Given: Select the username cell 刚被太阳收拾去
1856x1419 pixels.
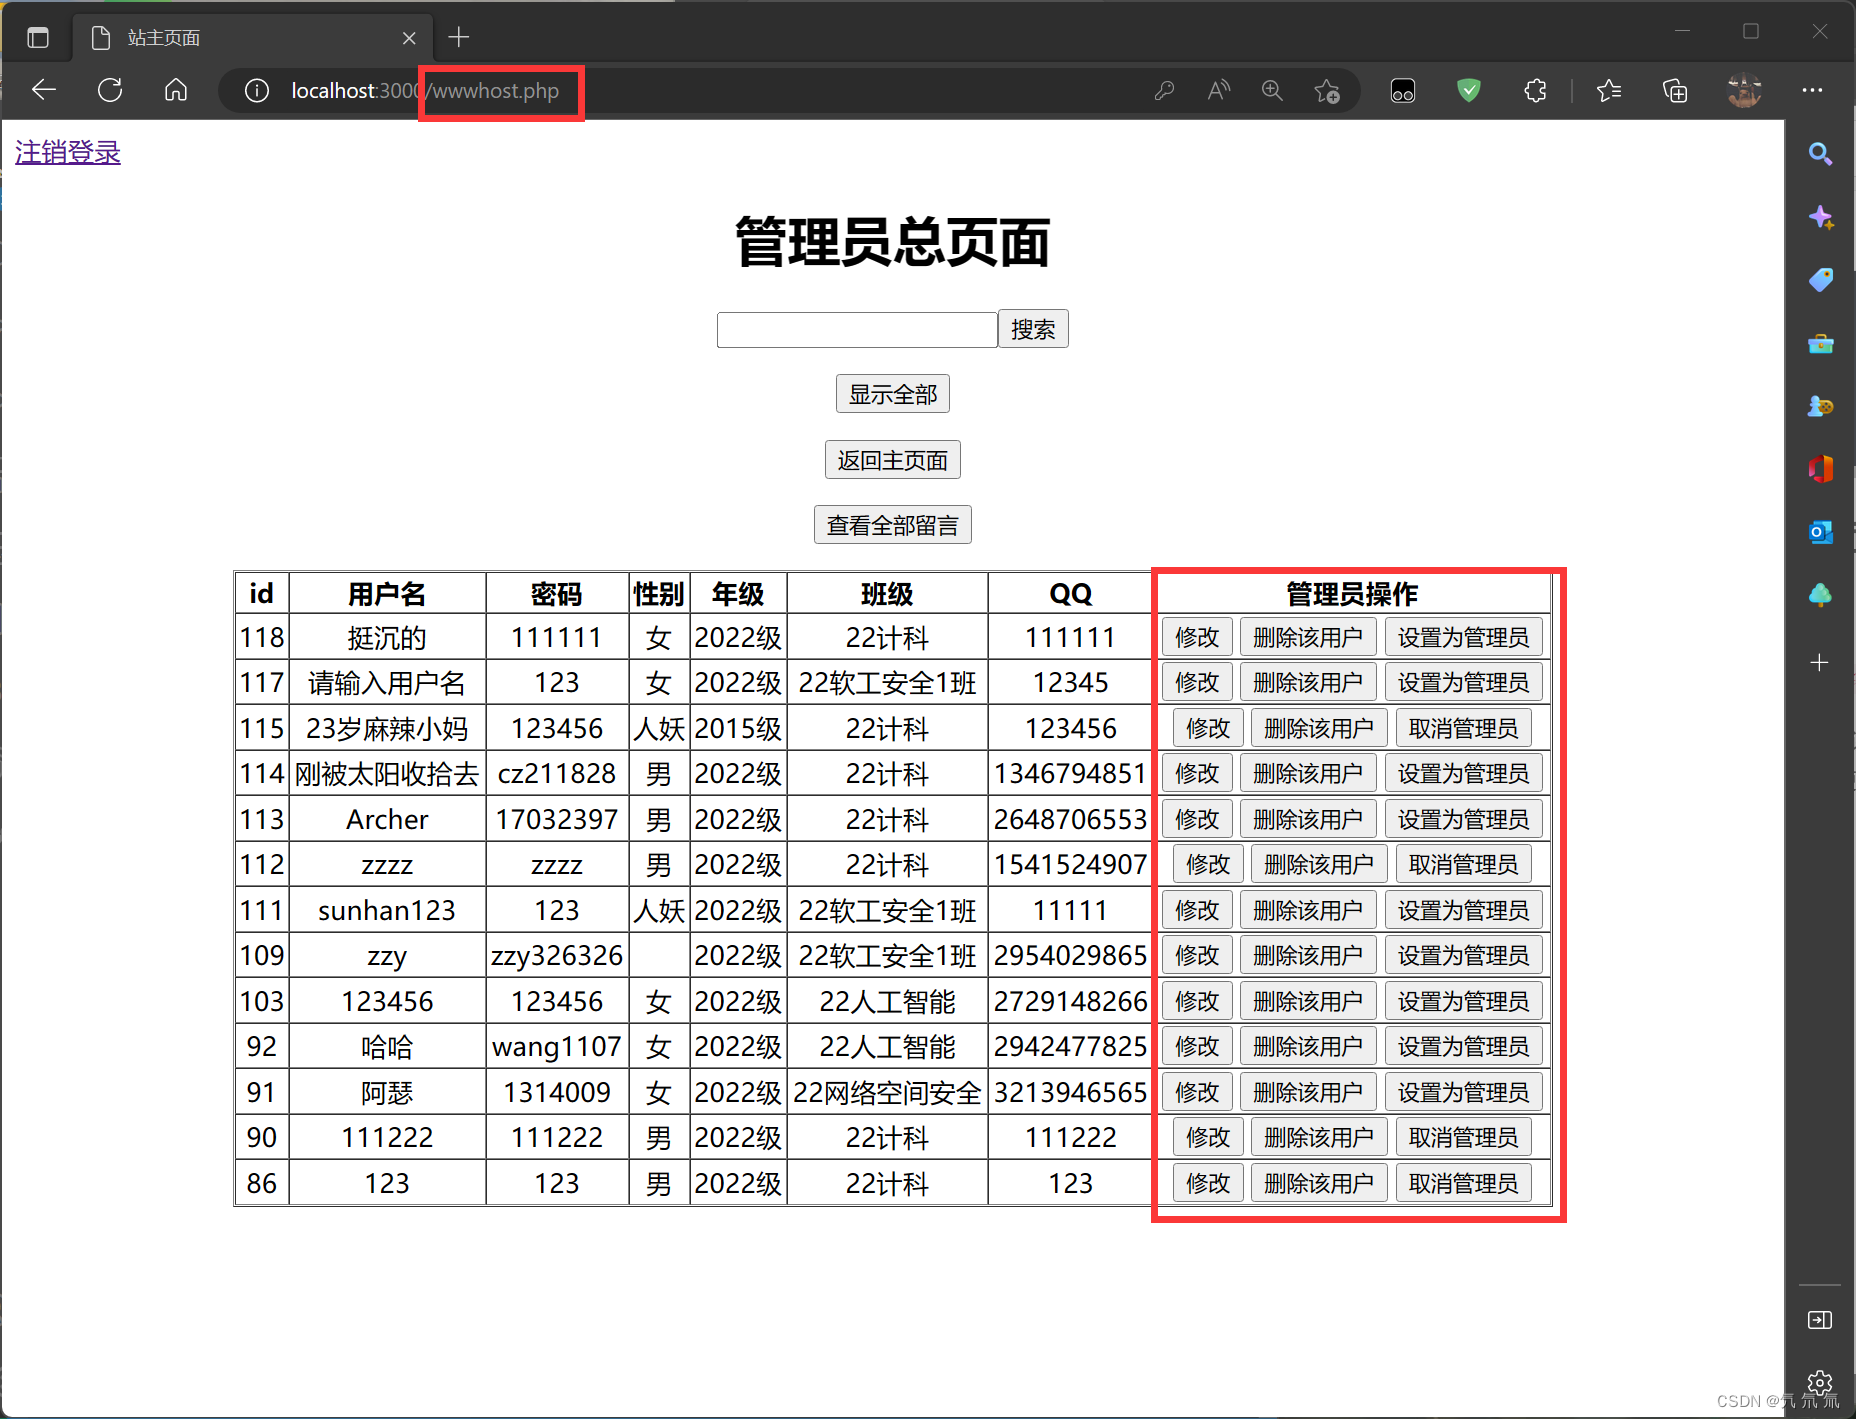Looking at the screenshot, I should (x=387, y=774).
